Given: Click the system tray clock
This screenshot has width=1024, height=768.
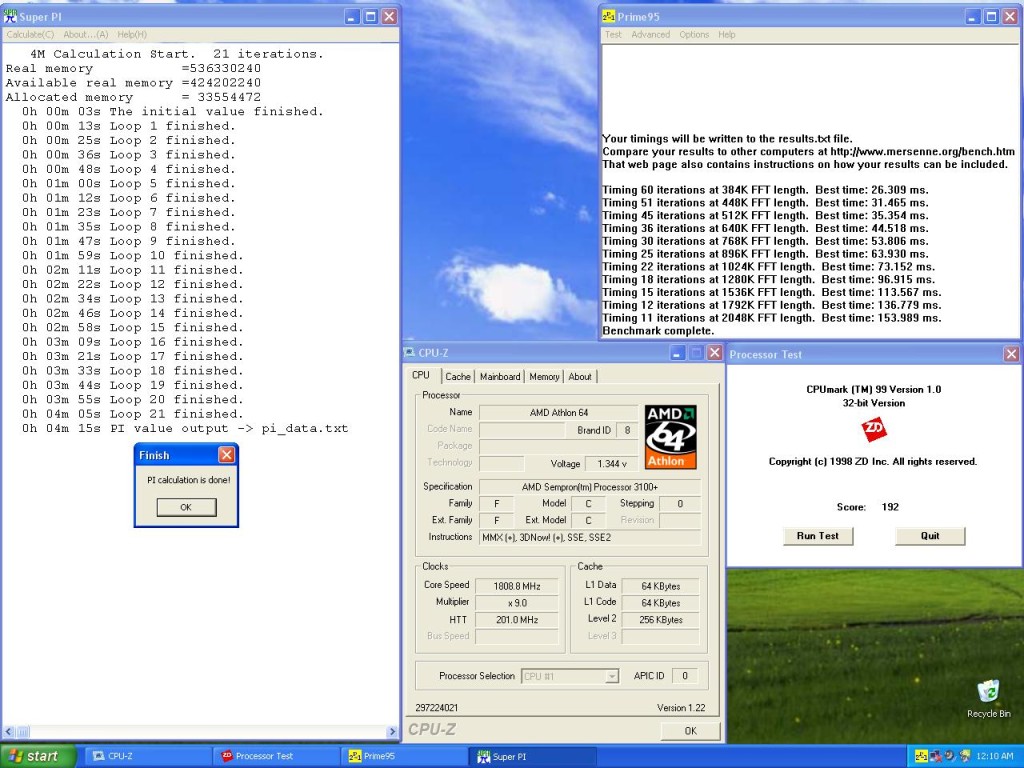Looking at the screenshot, I should coord(996,757).
